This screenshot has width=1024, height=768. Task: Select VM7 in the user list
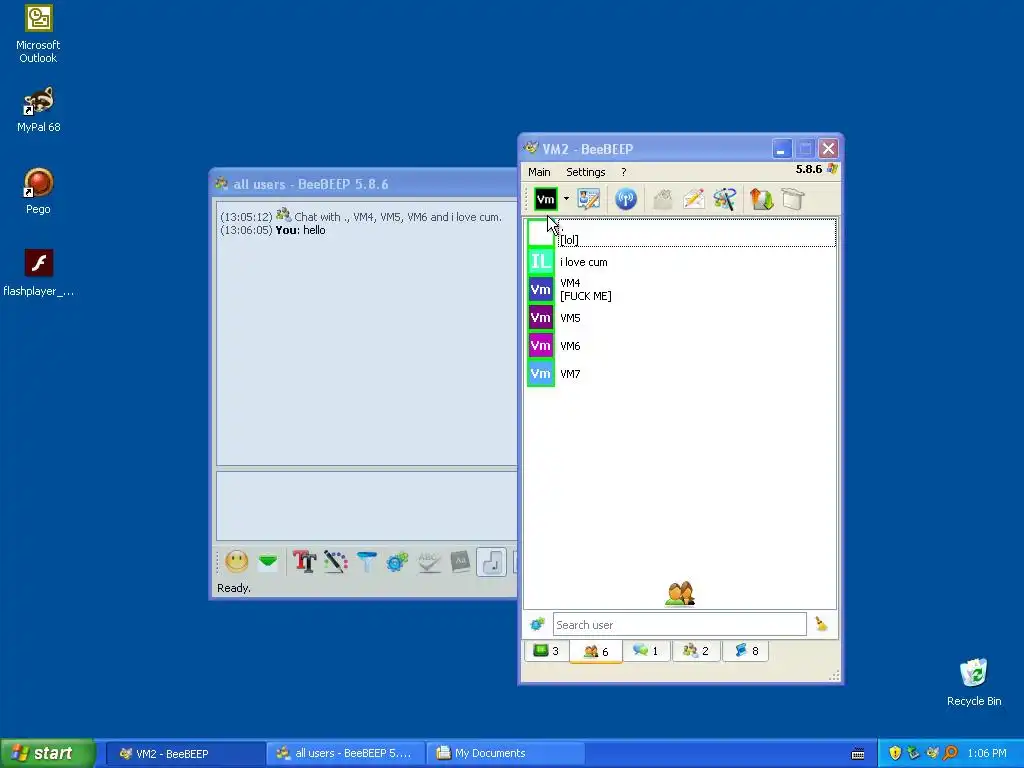tap(680, 374)
